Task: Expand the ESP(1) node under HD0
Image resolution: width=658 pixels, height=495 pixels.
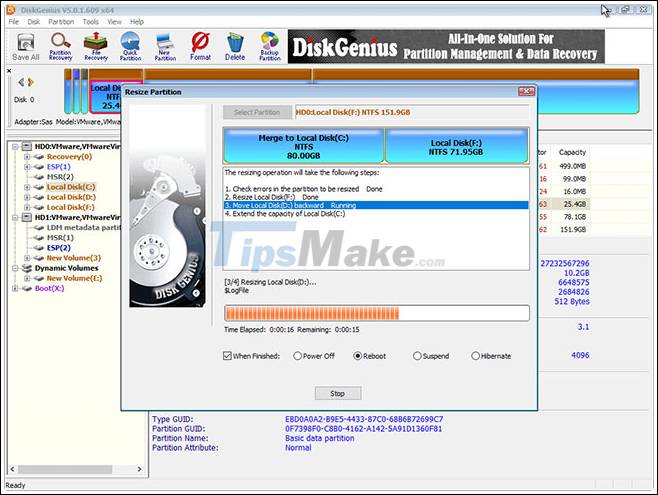Action: [27, 167]
